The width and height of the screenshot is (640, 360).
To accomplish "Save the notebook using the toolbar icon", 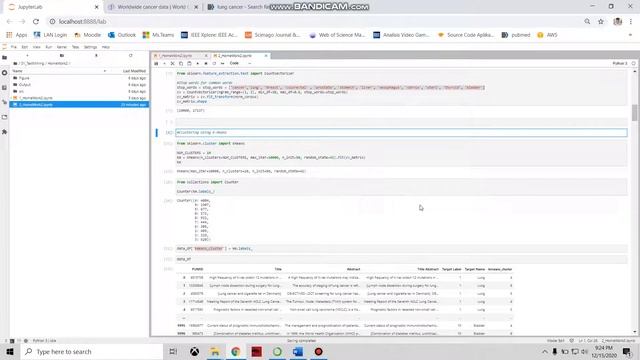I will pos(156,63).
